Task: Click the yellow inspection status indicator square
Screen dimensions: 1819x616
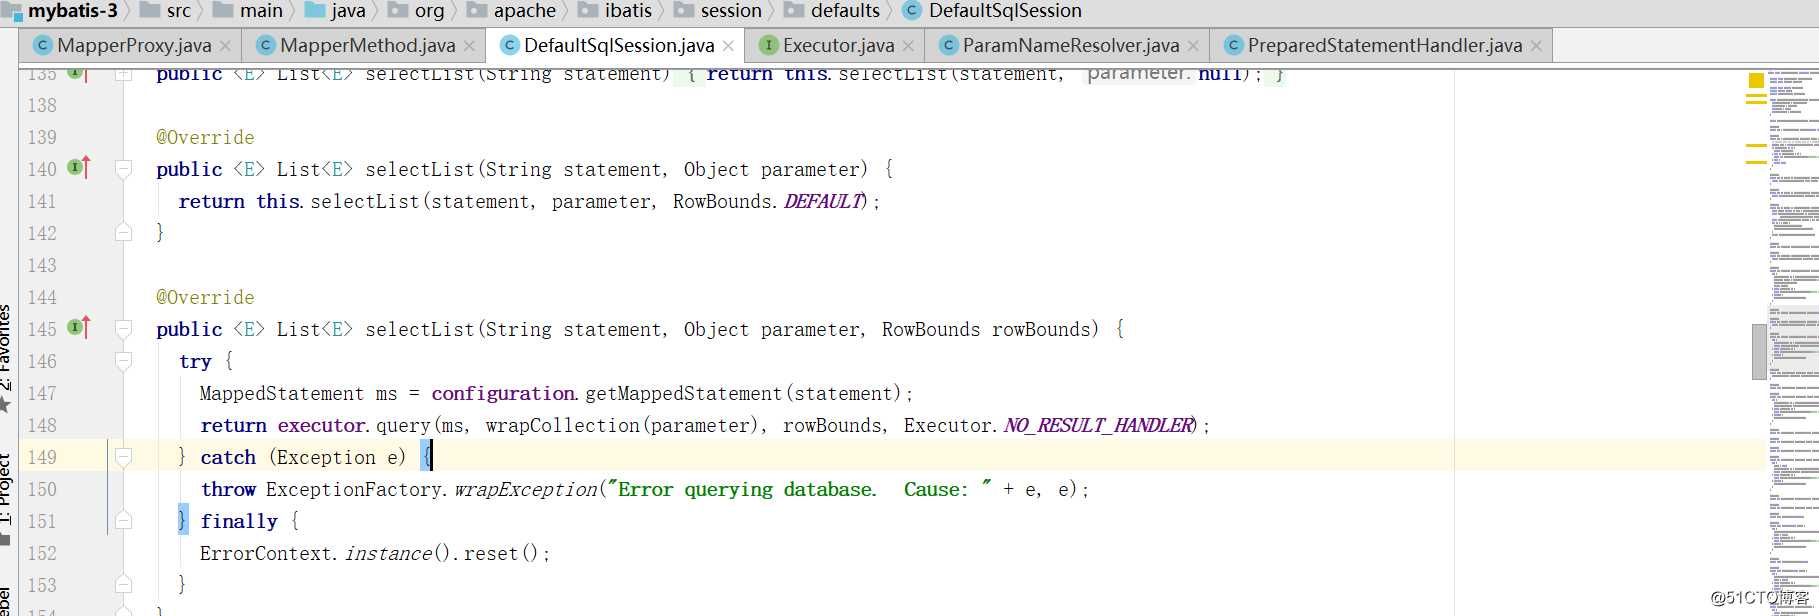Action: click(1756, 80)
